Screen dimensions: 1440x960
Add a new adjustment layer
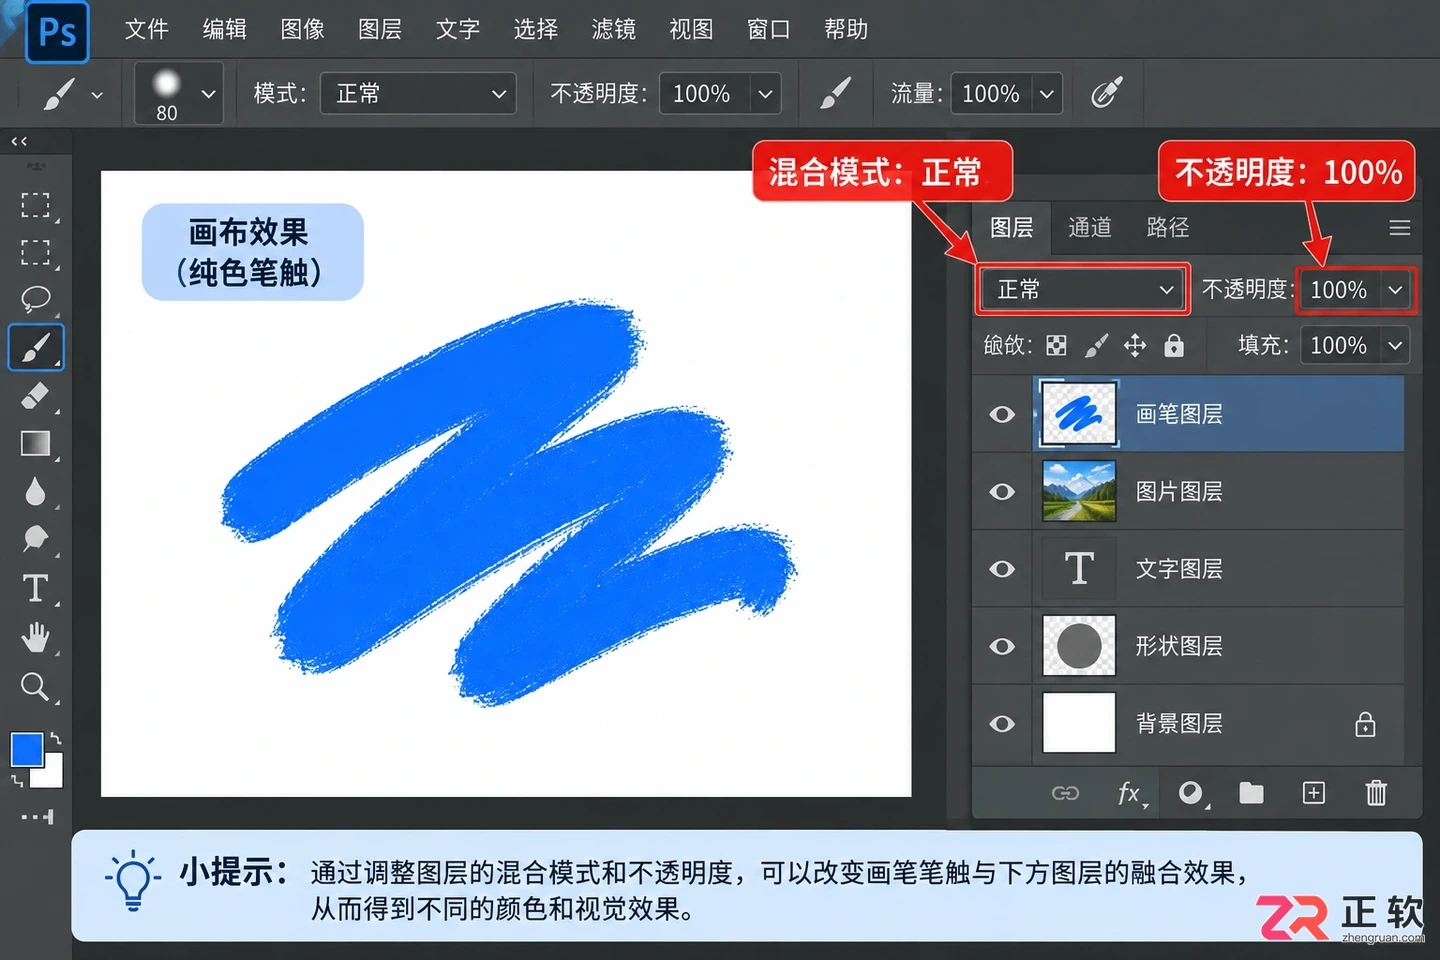(1191, 793)
